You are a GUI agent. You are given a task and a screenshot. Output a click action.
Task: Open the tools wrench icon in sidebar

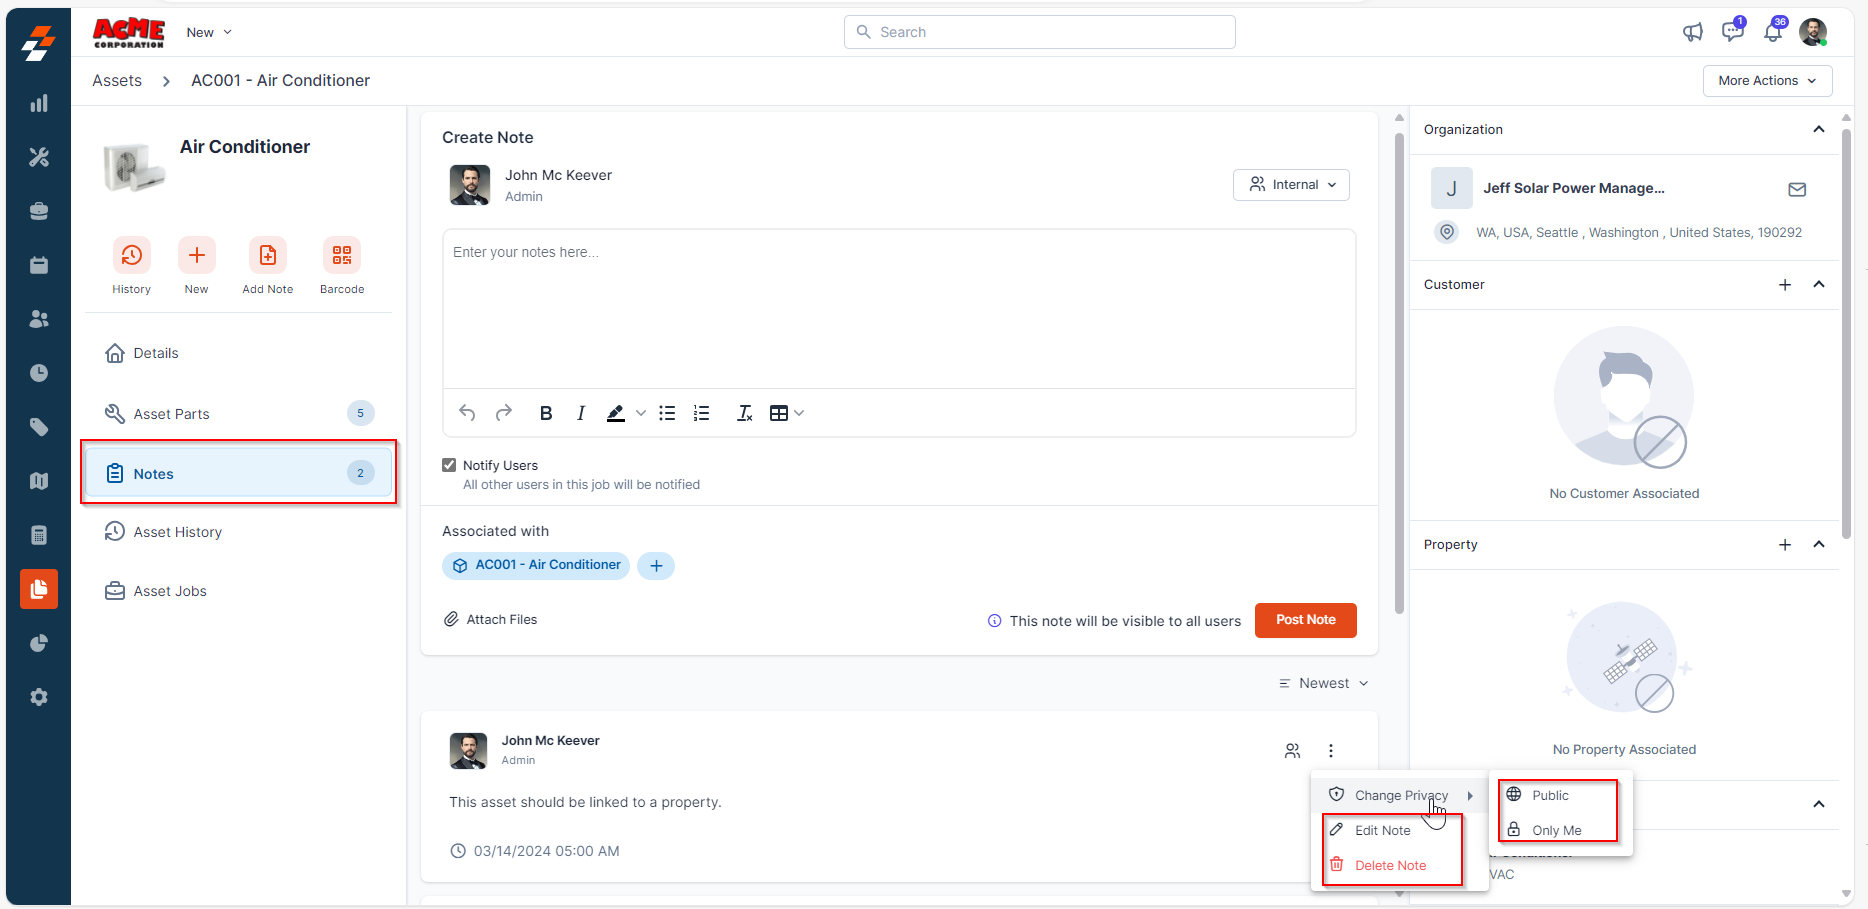pos(39,157)
